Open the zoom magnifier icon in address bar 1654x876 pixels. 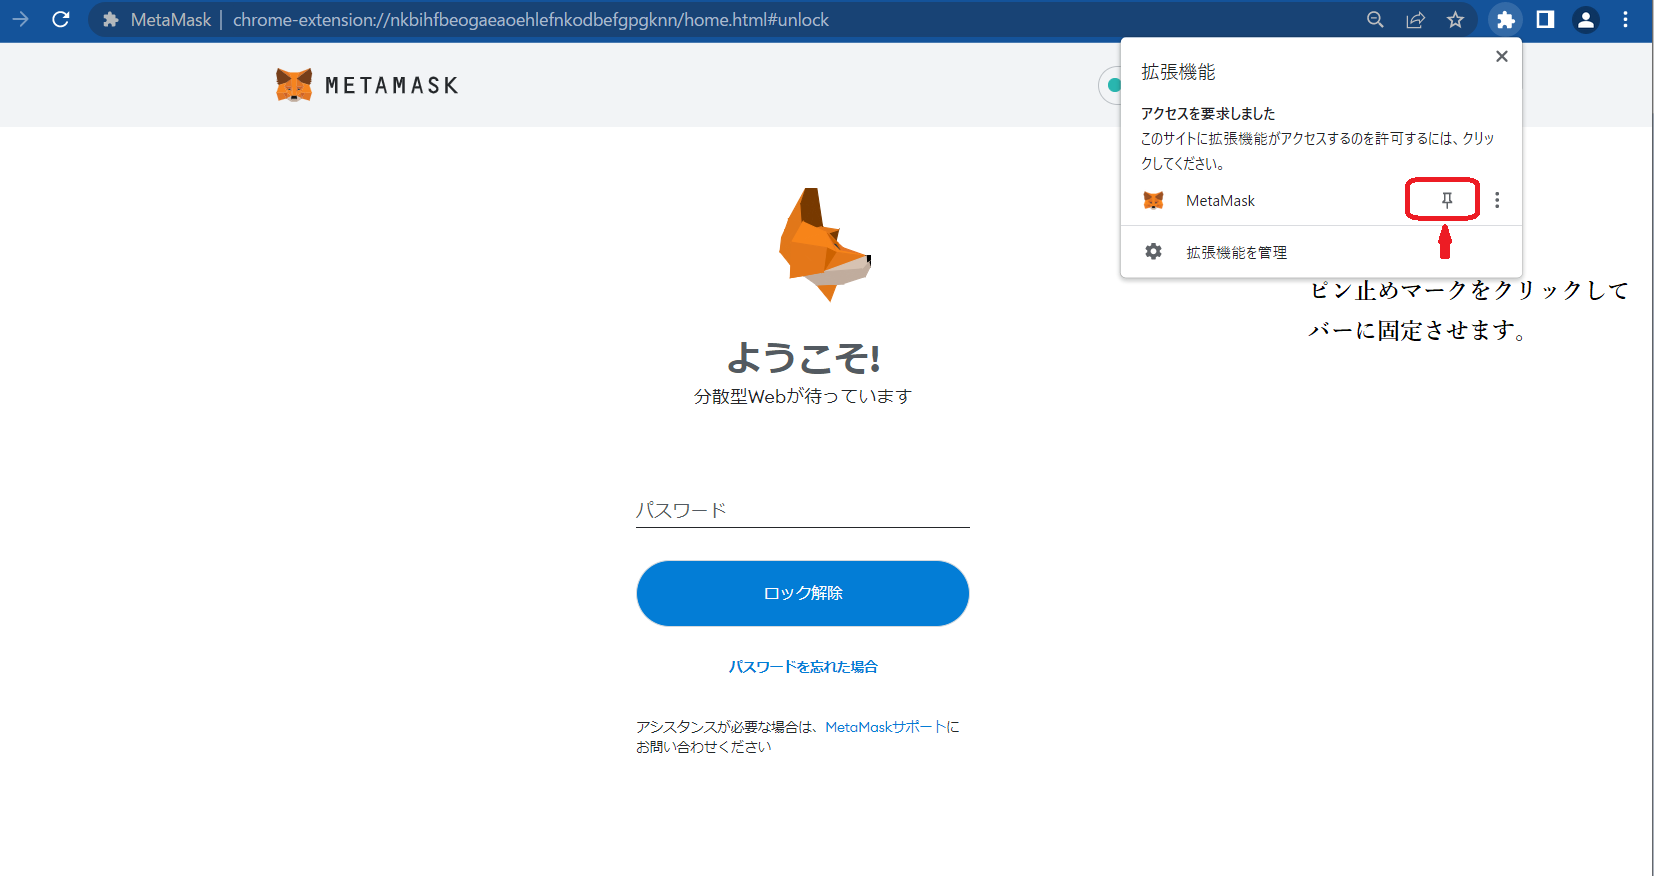(1375, 20)
